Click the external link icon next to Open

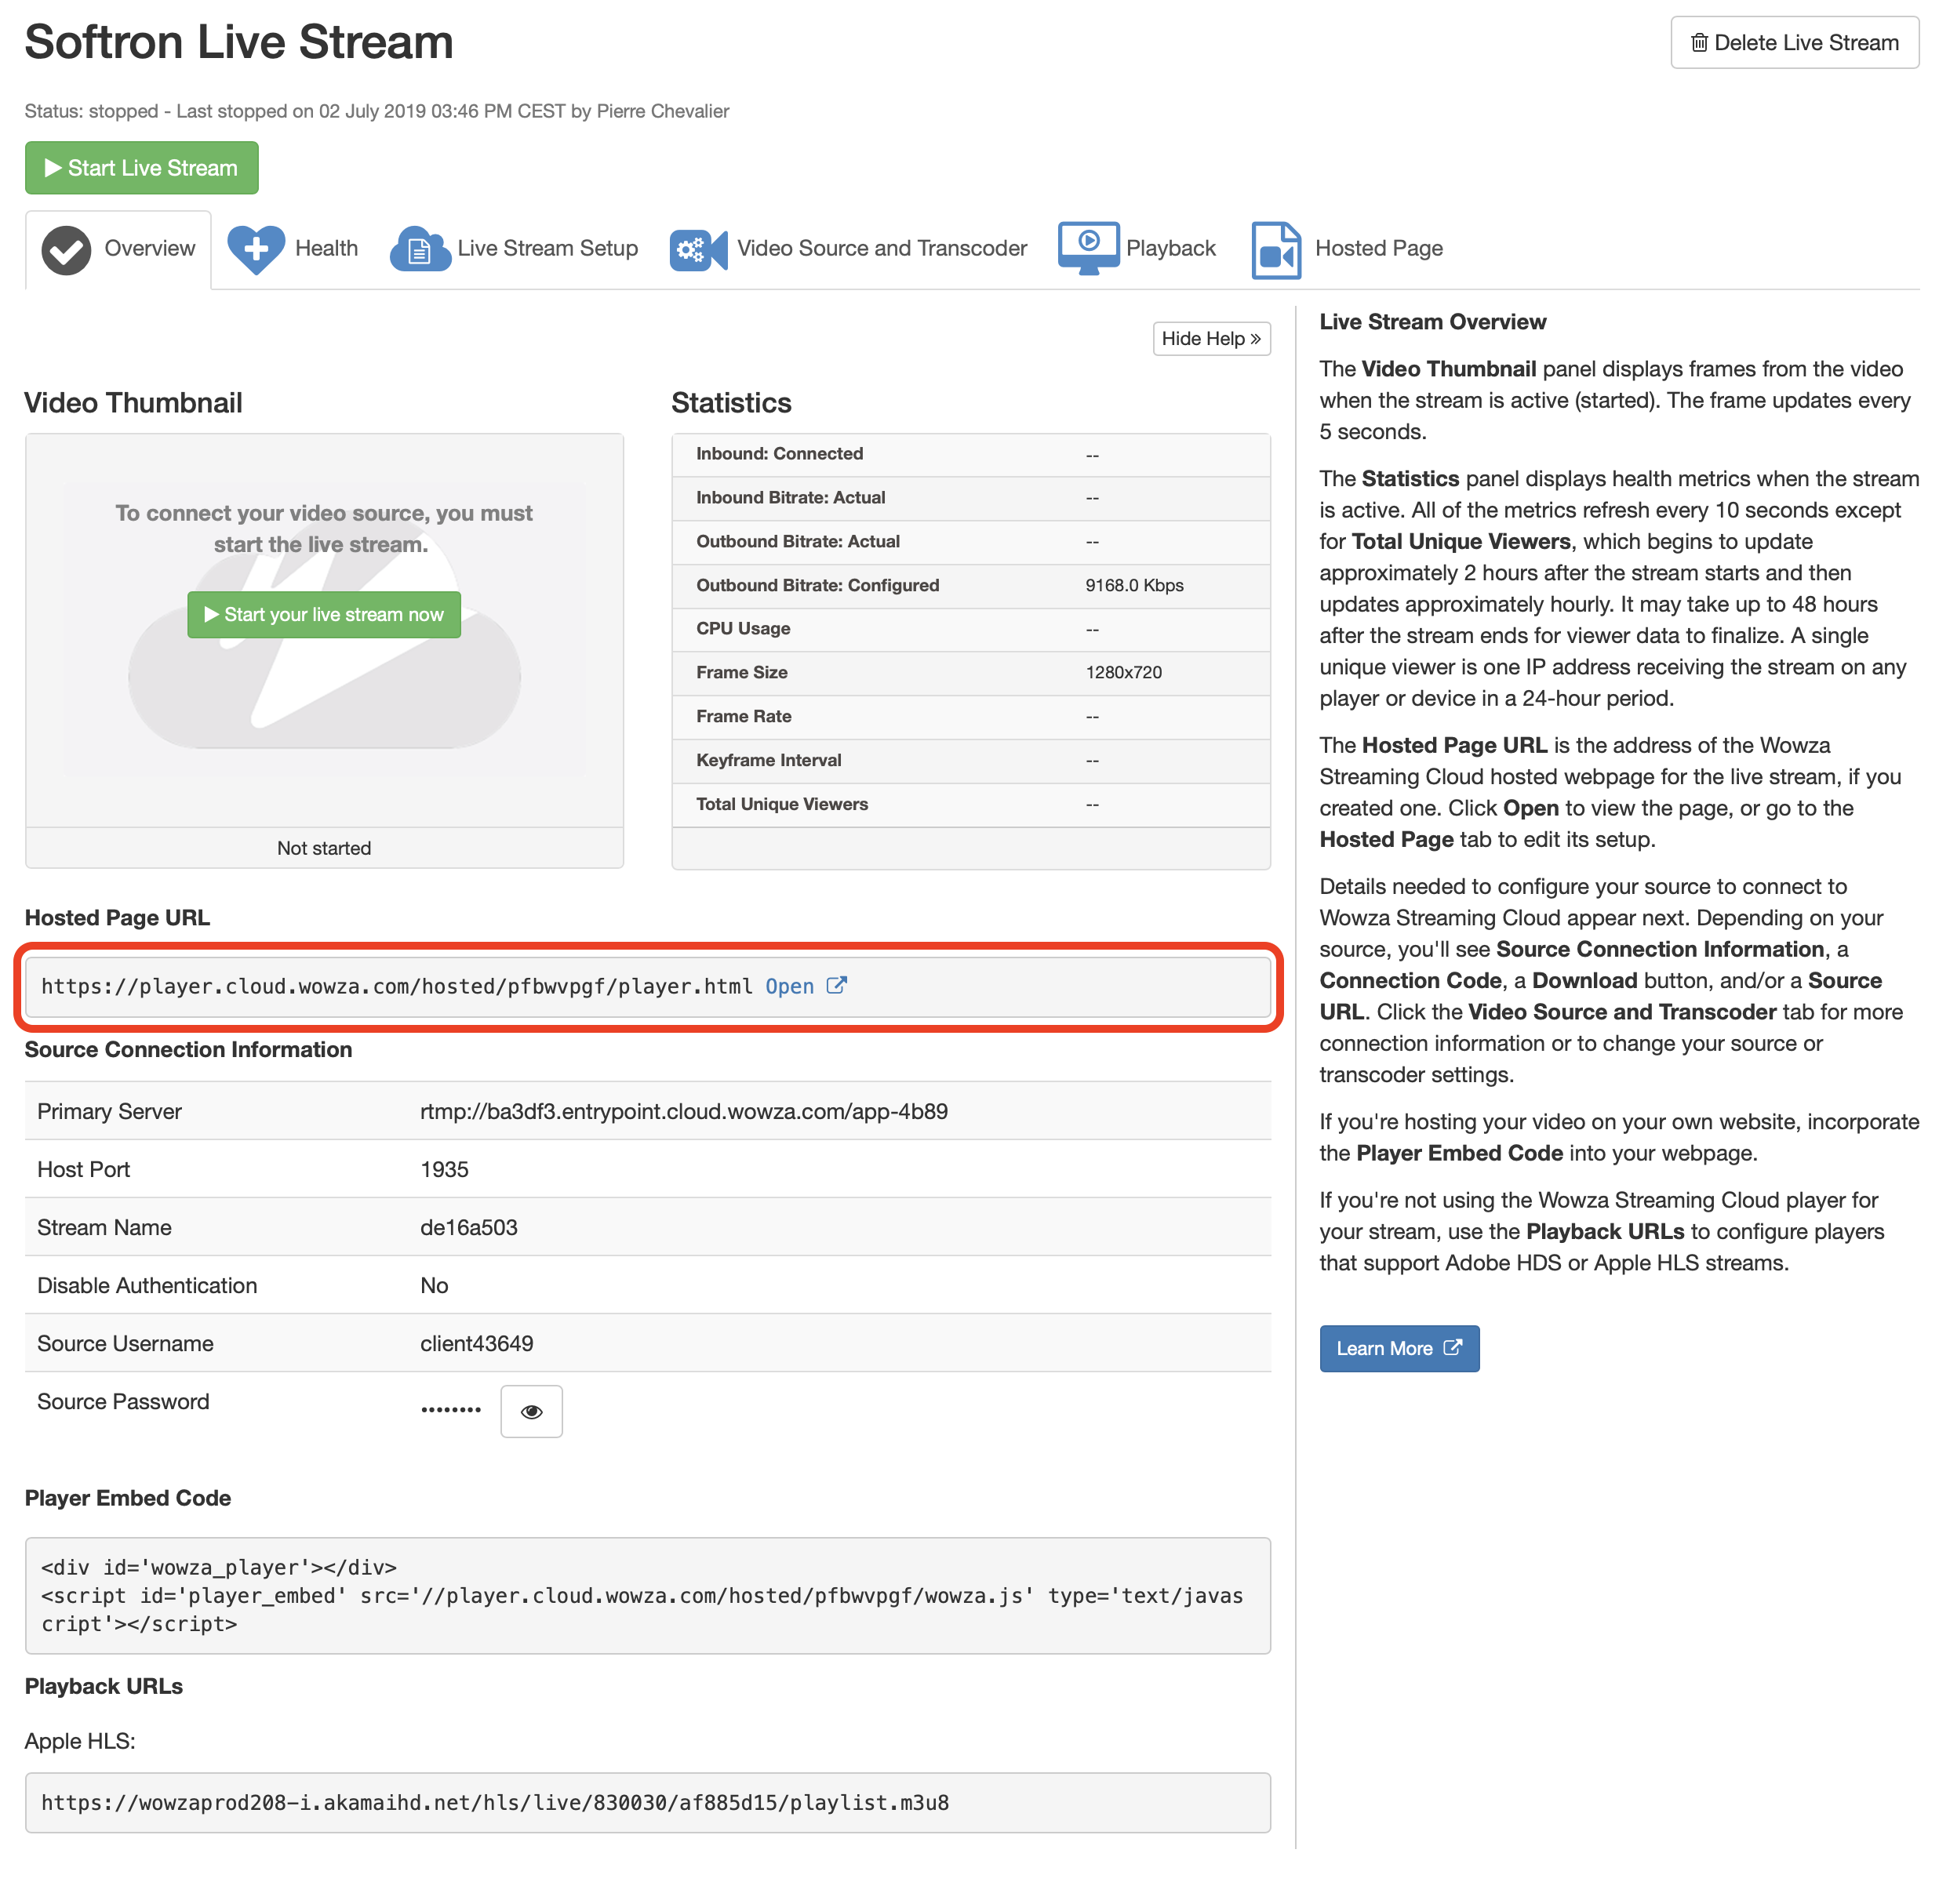coord(837,985)
